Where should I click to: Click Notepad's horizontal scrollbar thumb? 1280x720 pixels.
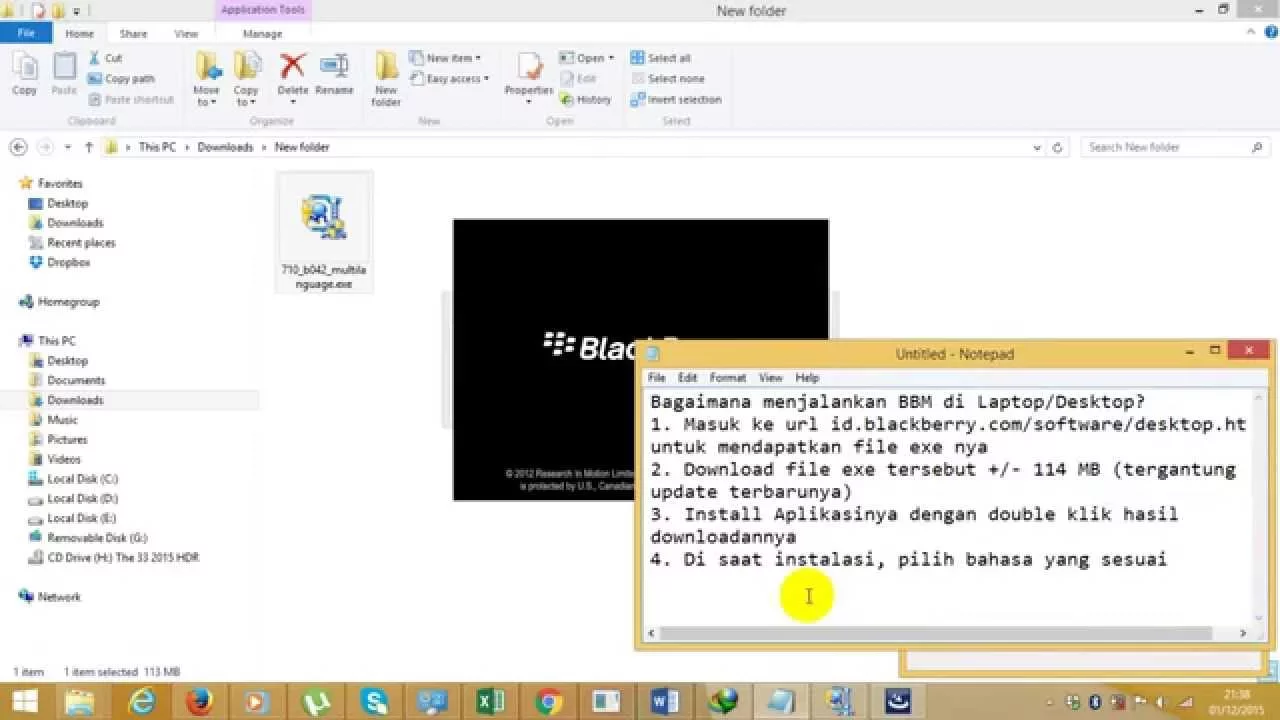point(936,633)
